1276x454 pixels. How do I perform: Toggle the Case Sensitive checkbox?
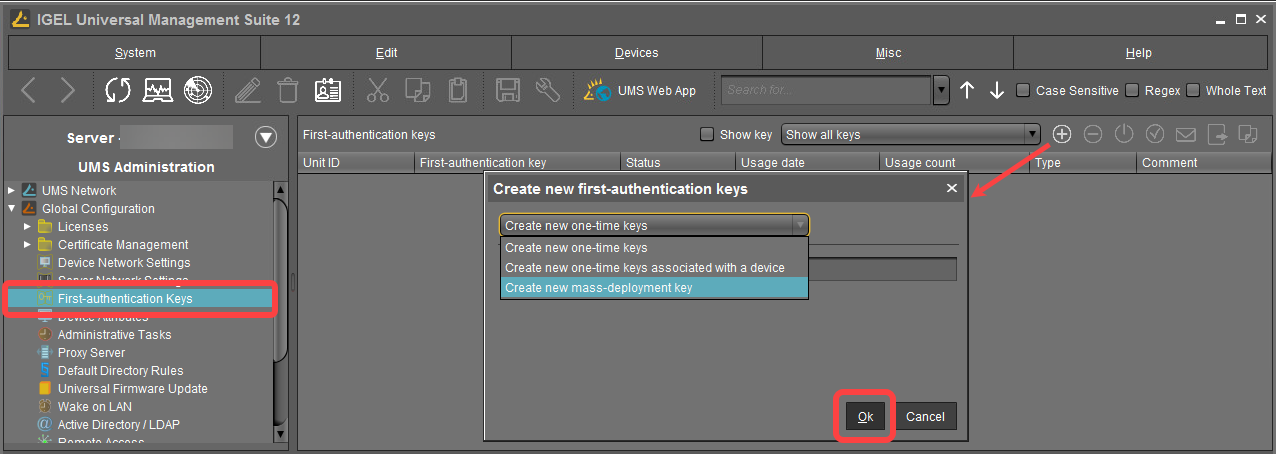pyautogui.click(x=1023, y=90)
